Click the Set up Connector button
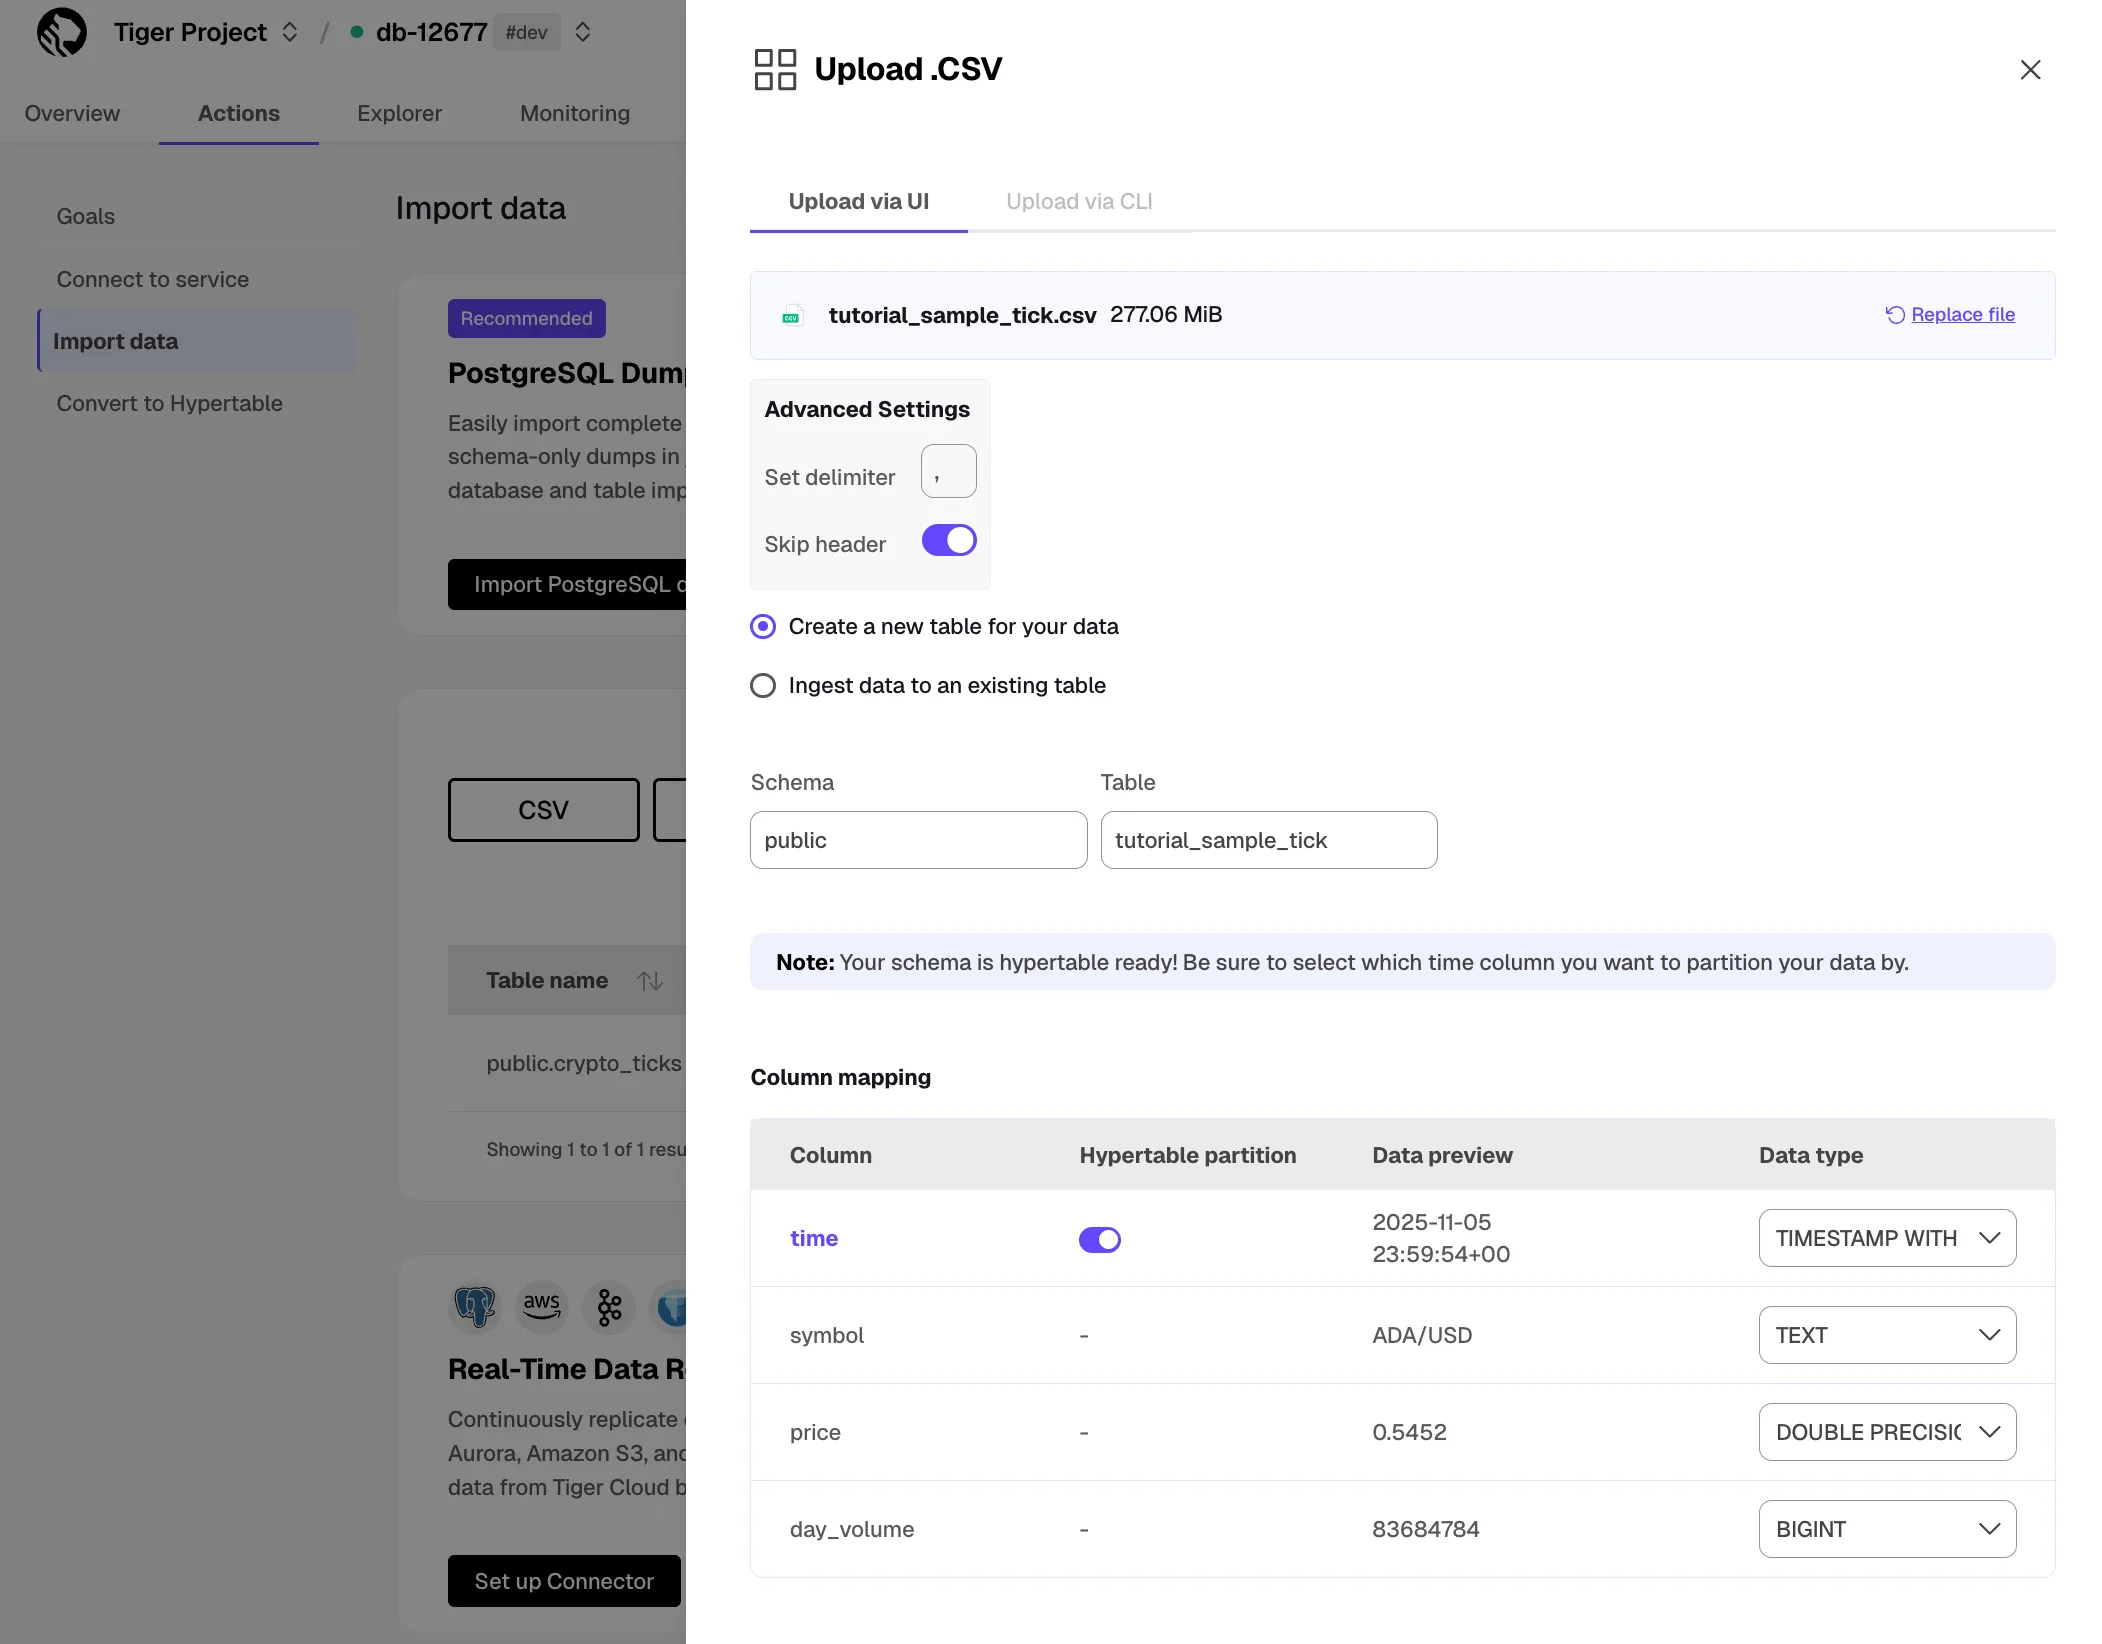The width and height of the screenshot is (2102, 1644). click(564, 1581)
